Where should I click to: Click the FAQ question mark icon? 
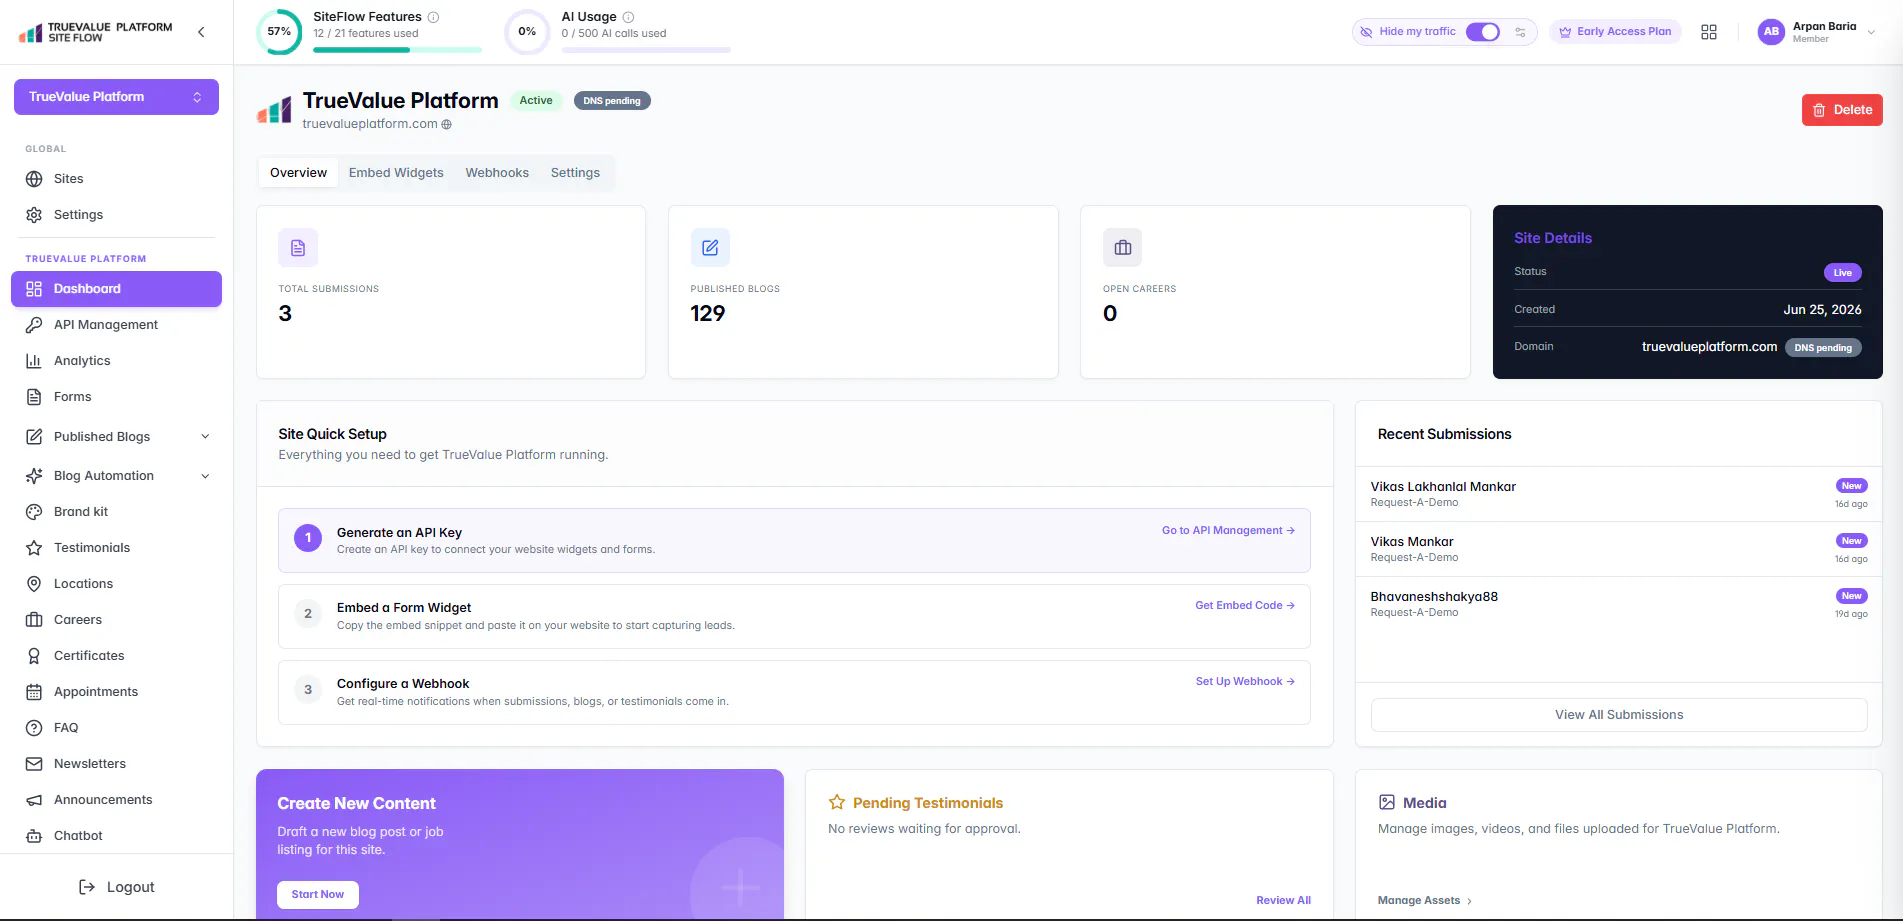[x=34, y=728]
